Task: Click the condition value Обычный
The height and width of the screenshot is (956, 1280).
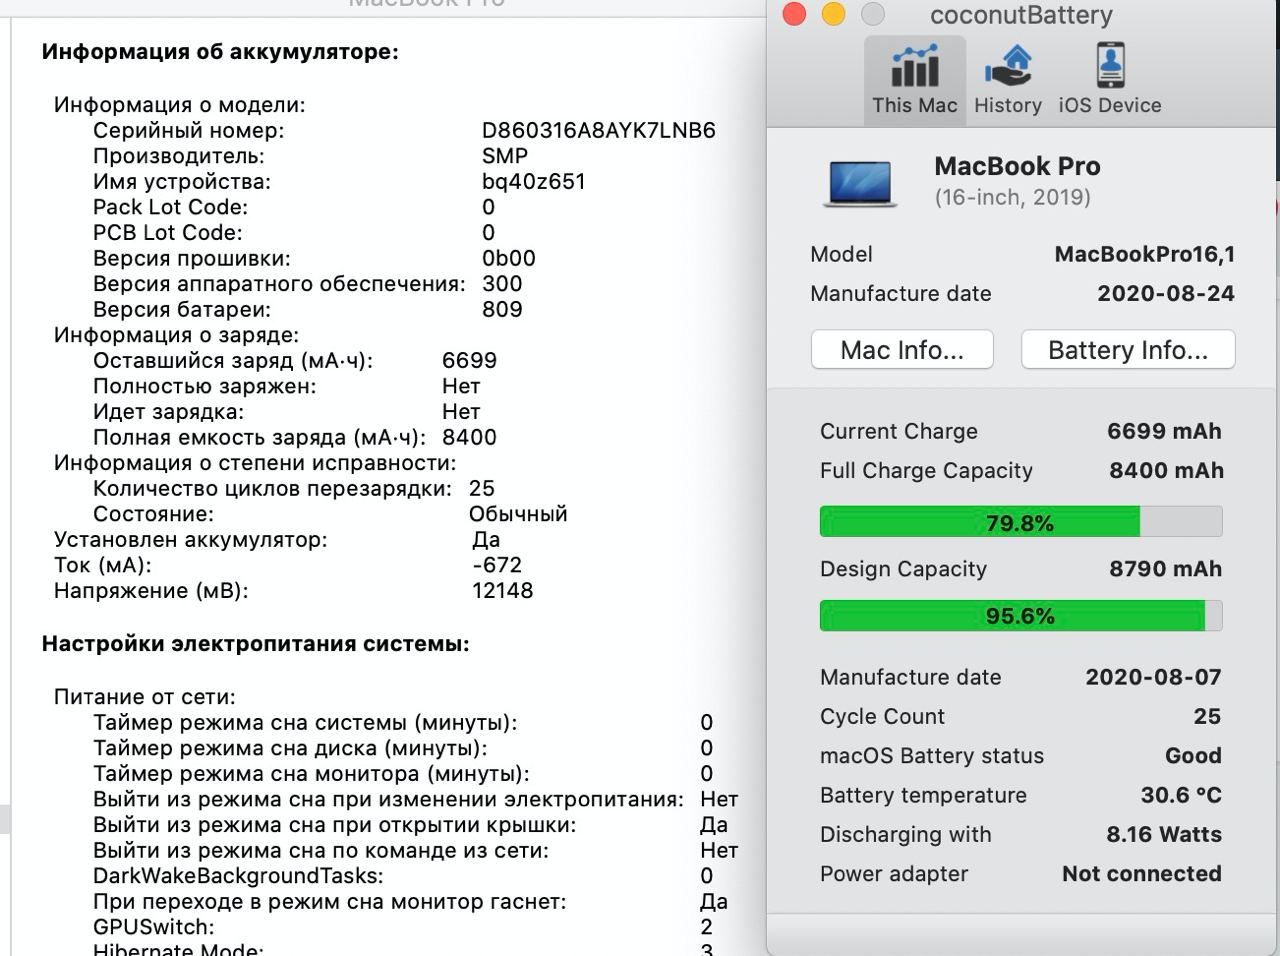Action: 518,514
